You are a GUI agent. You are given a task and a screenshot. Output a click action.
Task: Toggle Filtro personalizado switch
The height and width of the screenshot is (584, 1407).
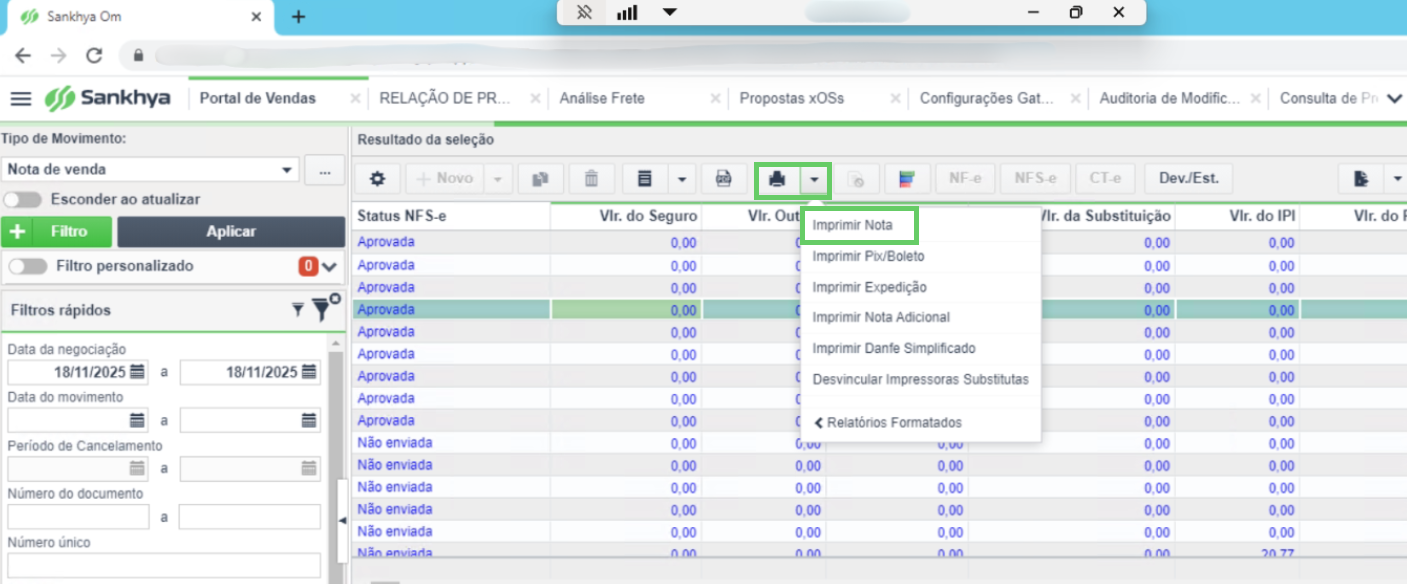pyautogui.click(x=27, y=266)
